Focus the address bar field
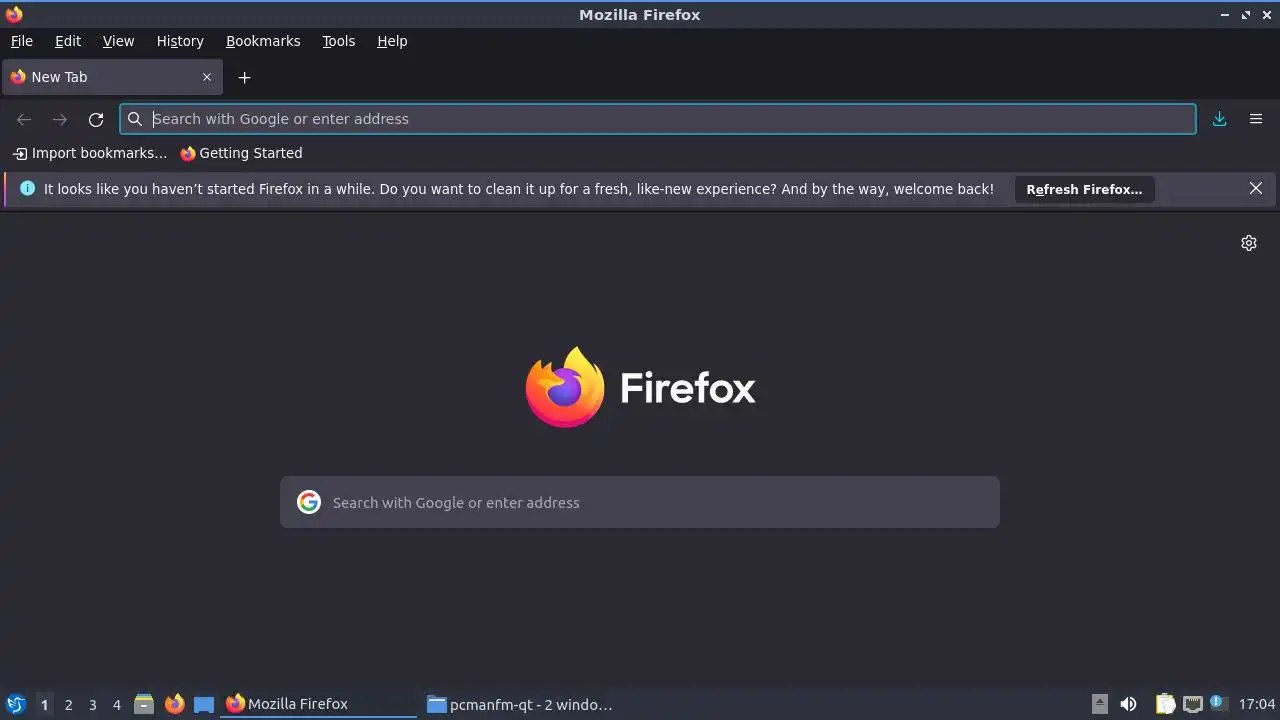This screenshot has height=720, width=1280. click(x=658, y=119)
